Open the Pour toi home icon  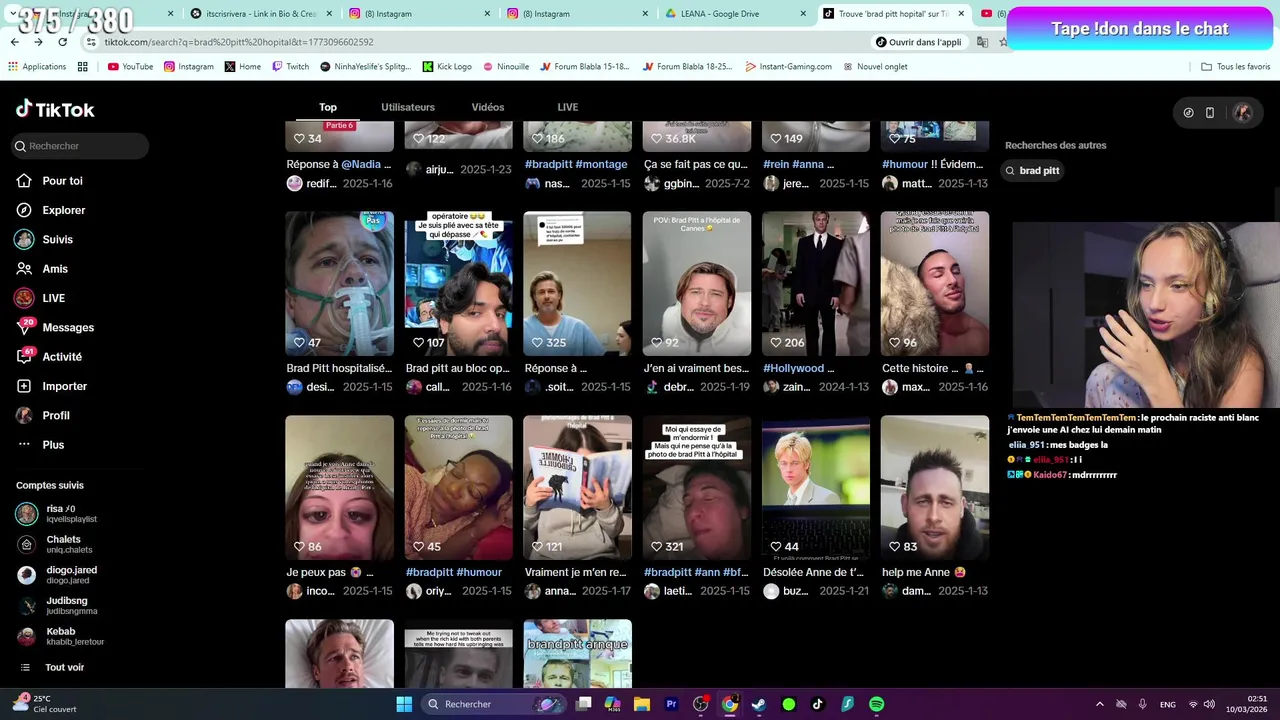(24, 181)
